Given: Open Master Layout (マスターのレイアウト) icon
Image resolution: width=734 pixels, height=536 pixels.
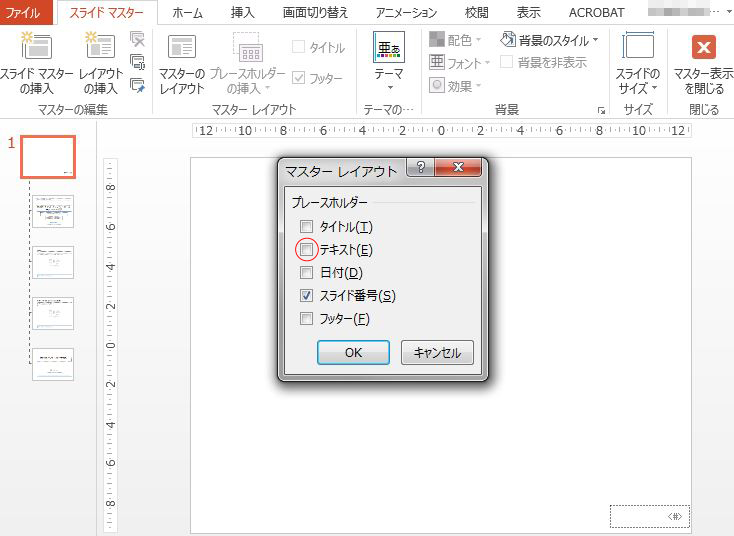Looking at the screenshot, I should point(182,47).
